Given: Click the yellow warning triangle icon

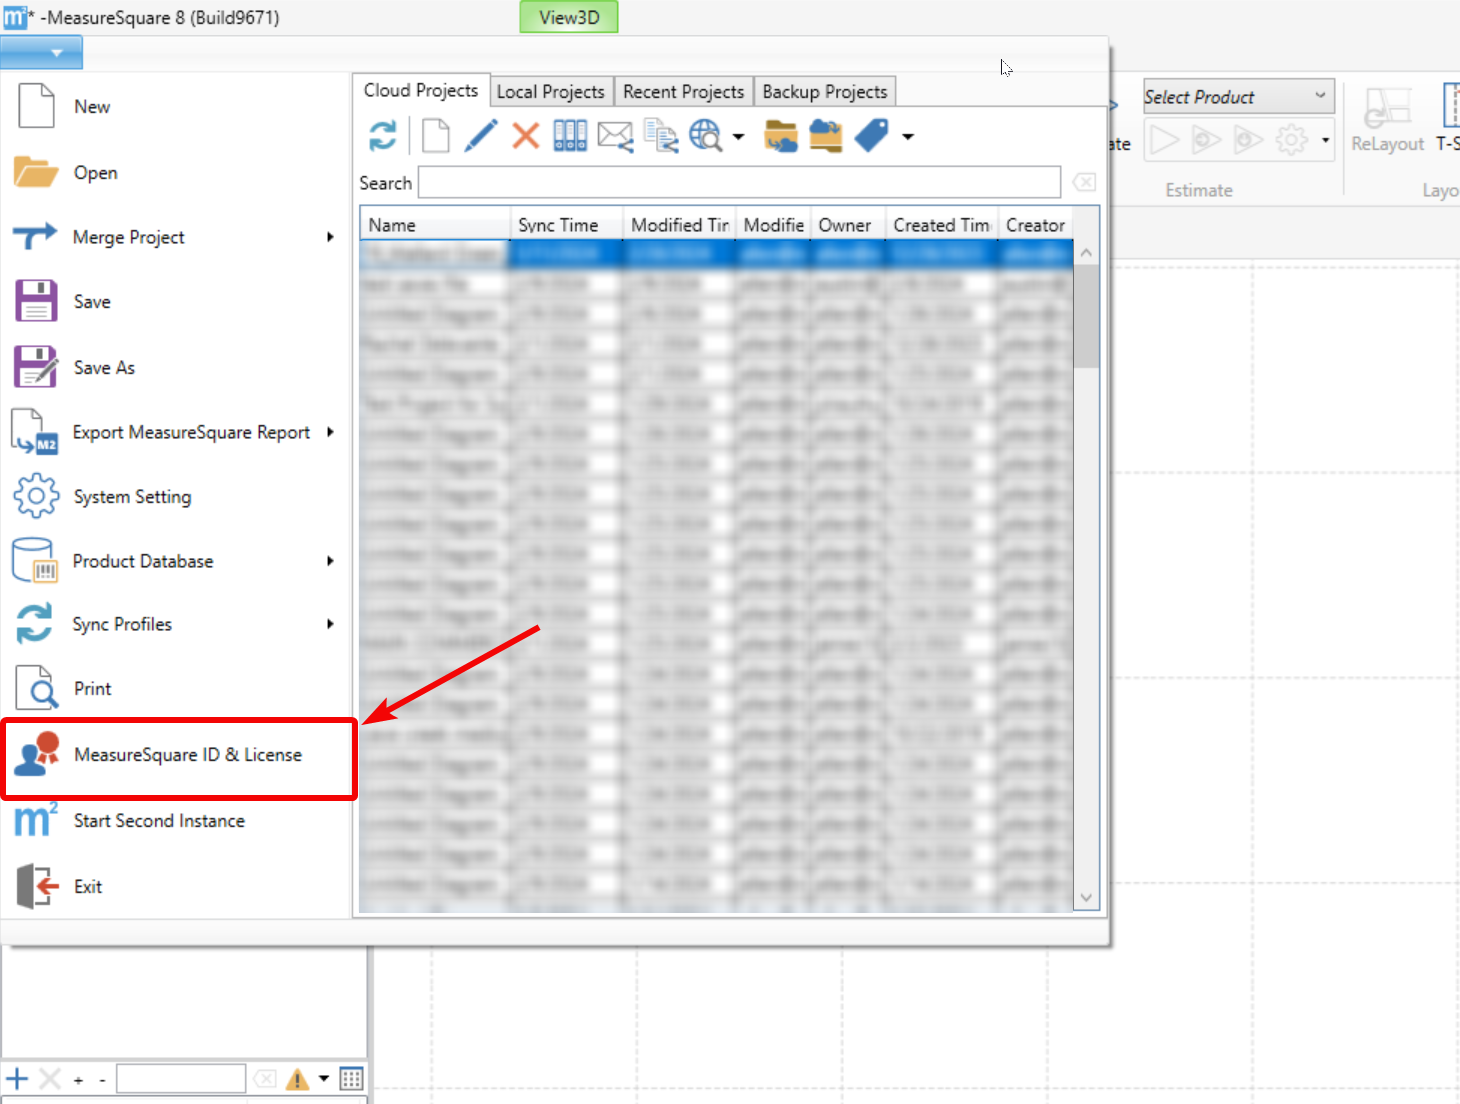Looking at the screenshot, I should pos(297,1079).
